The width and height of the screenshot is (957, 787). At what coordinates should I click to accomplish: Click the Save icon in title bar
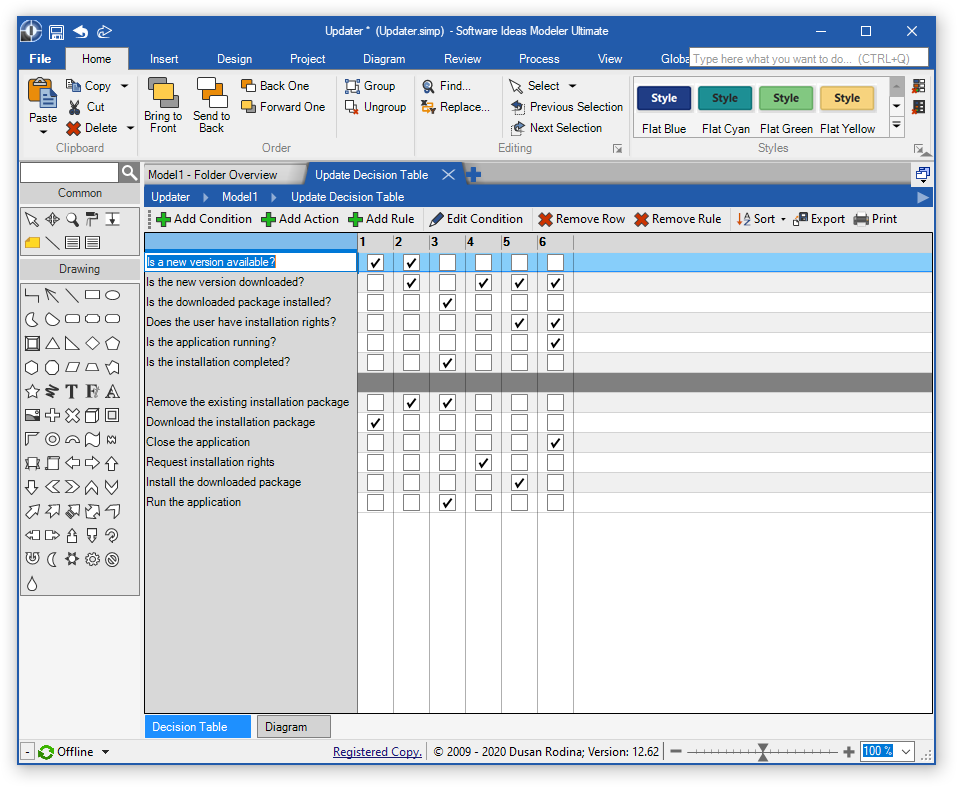pyautogui.click(x=57, y=32)
